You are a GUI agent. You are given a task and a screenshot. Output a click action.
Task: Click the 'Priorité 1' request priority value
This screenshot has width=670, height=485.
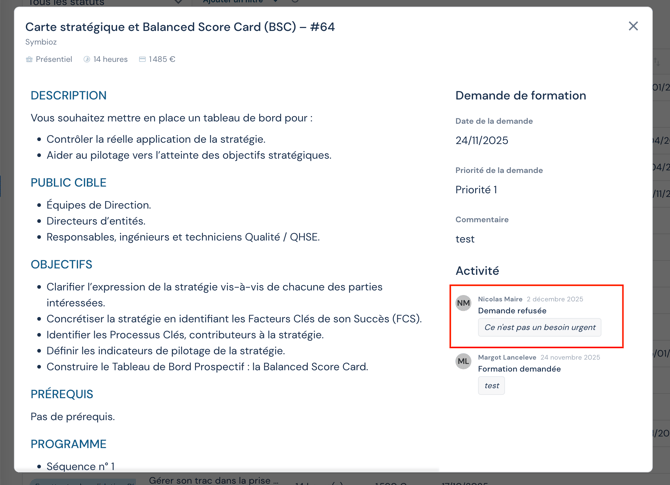476,190
